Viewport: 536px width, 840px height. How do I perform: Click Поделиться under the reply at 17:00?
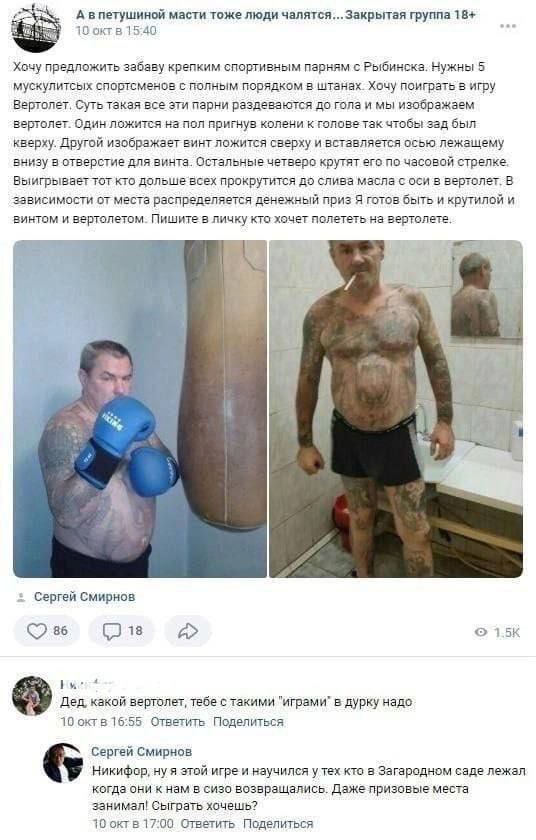click(x=278, y=823)
